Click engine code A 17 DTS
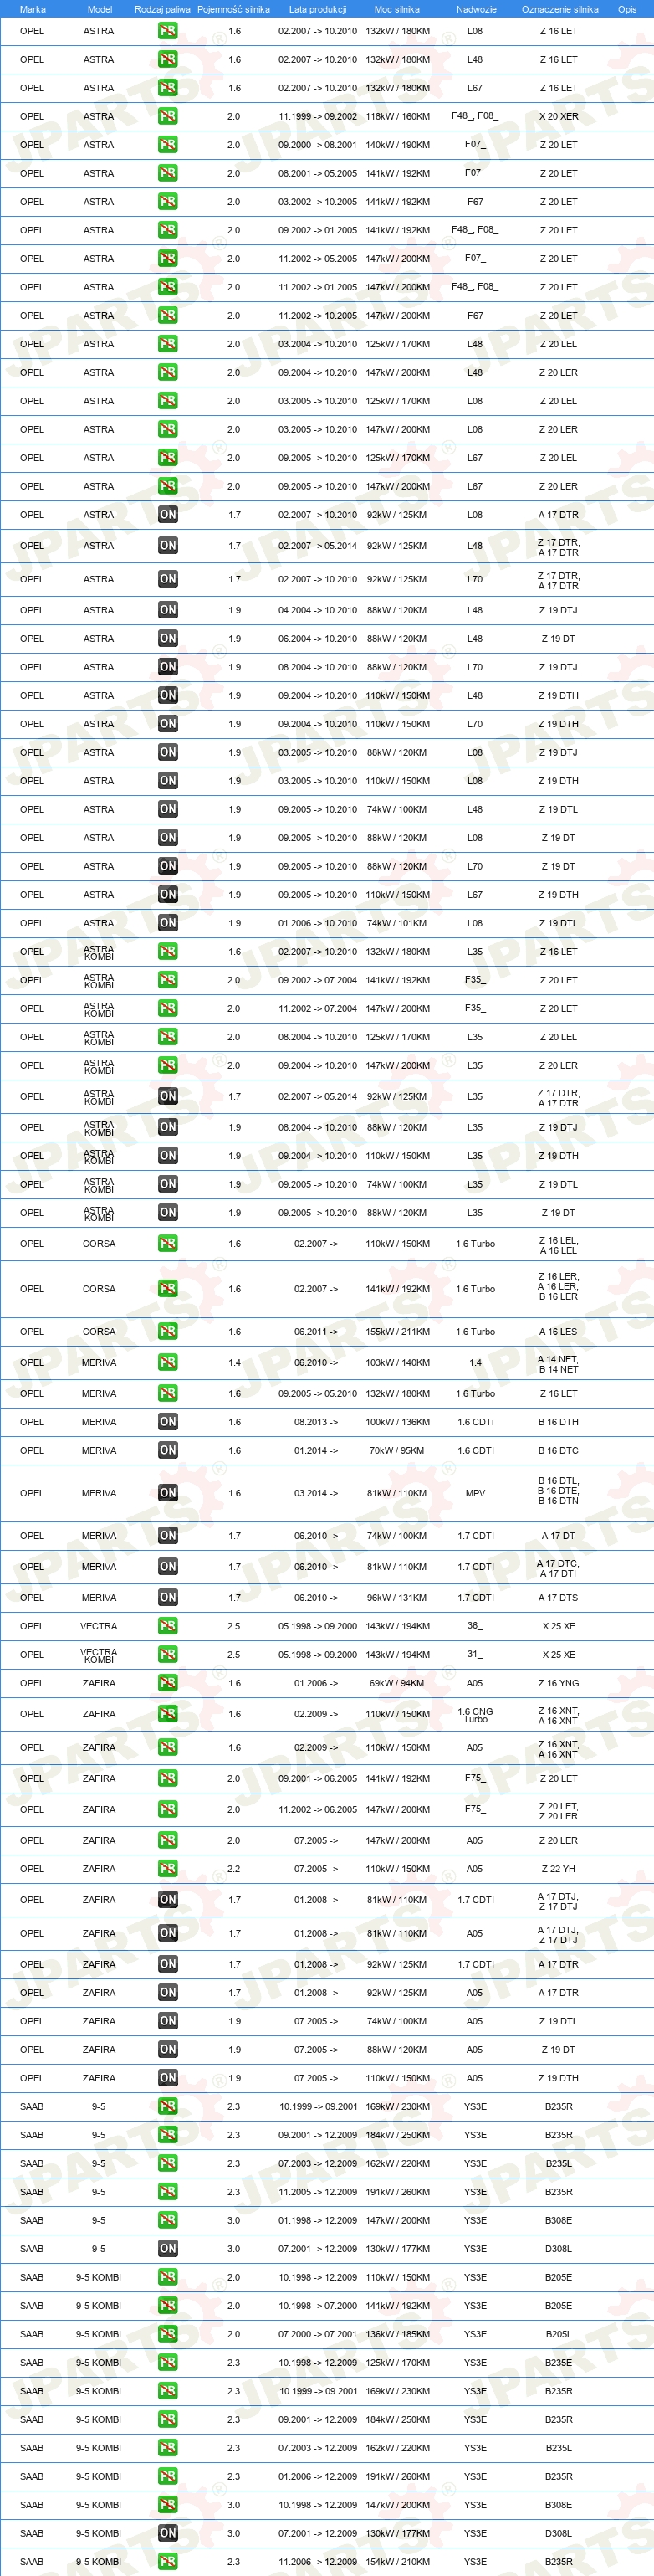 click(558, 1598)
